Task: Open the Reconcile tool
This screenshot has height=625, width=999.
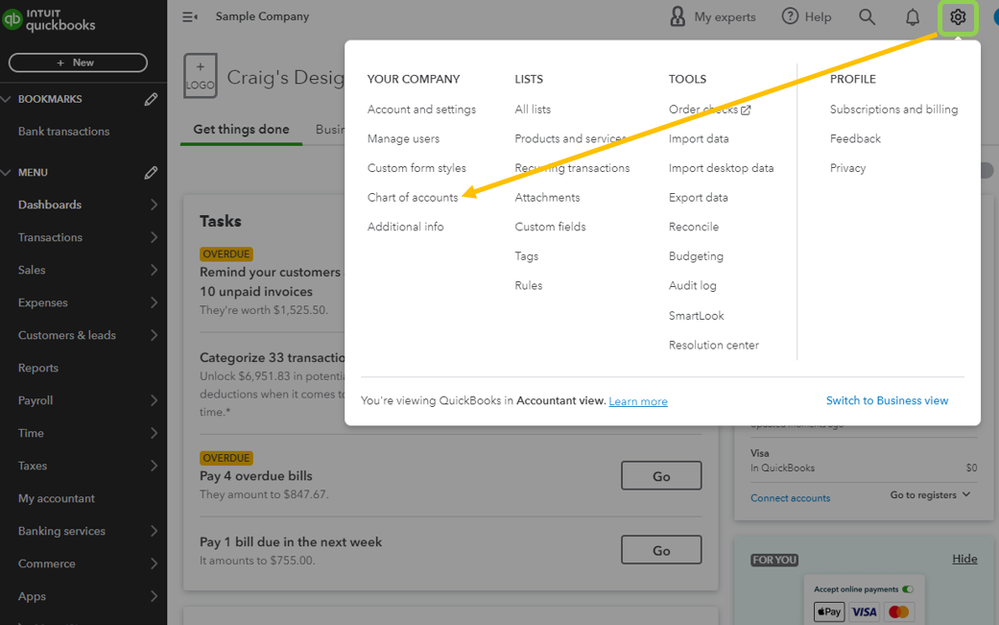Action: tap(693, 227)
